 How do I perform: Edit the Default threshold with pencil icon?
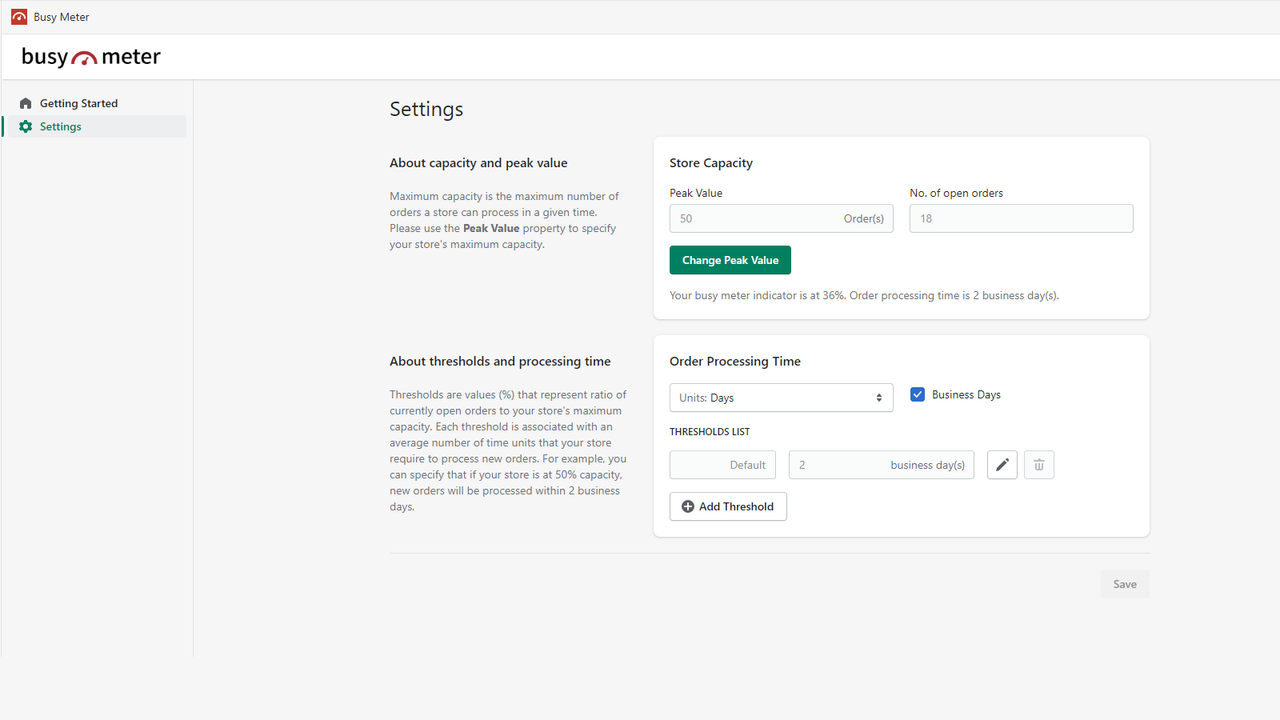1002,465
